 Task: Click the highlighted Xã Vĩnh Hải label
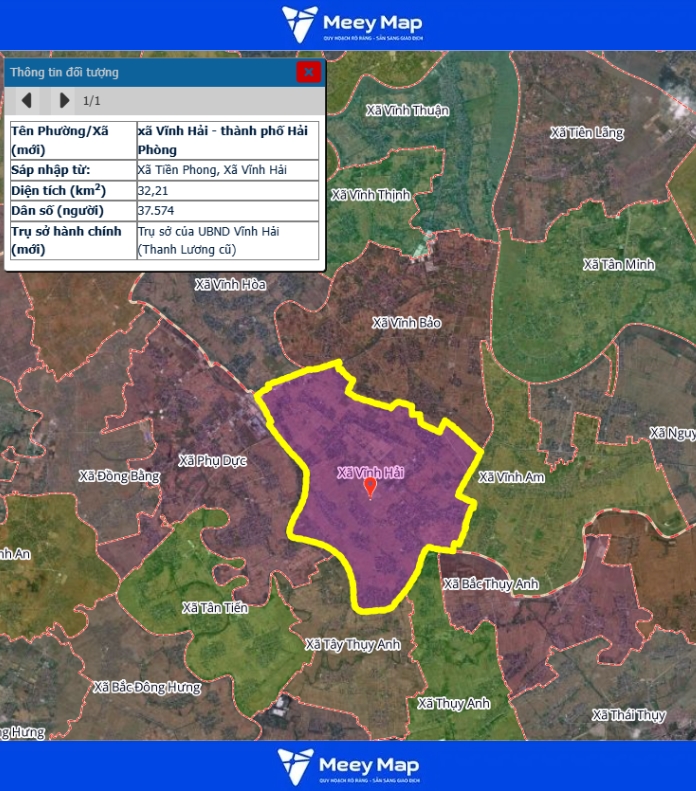click(x=370, y=471)
